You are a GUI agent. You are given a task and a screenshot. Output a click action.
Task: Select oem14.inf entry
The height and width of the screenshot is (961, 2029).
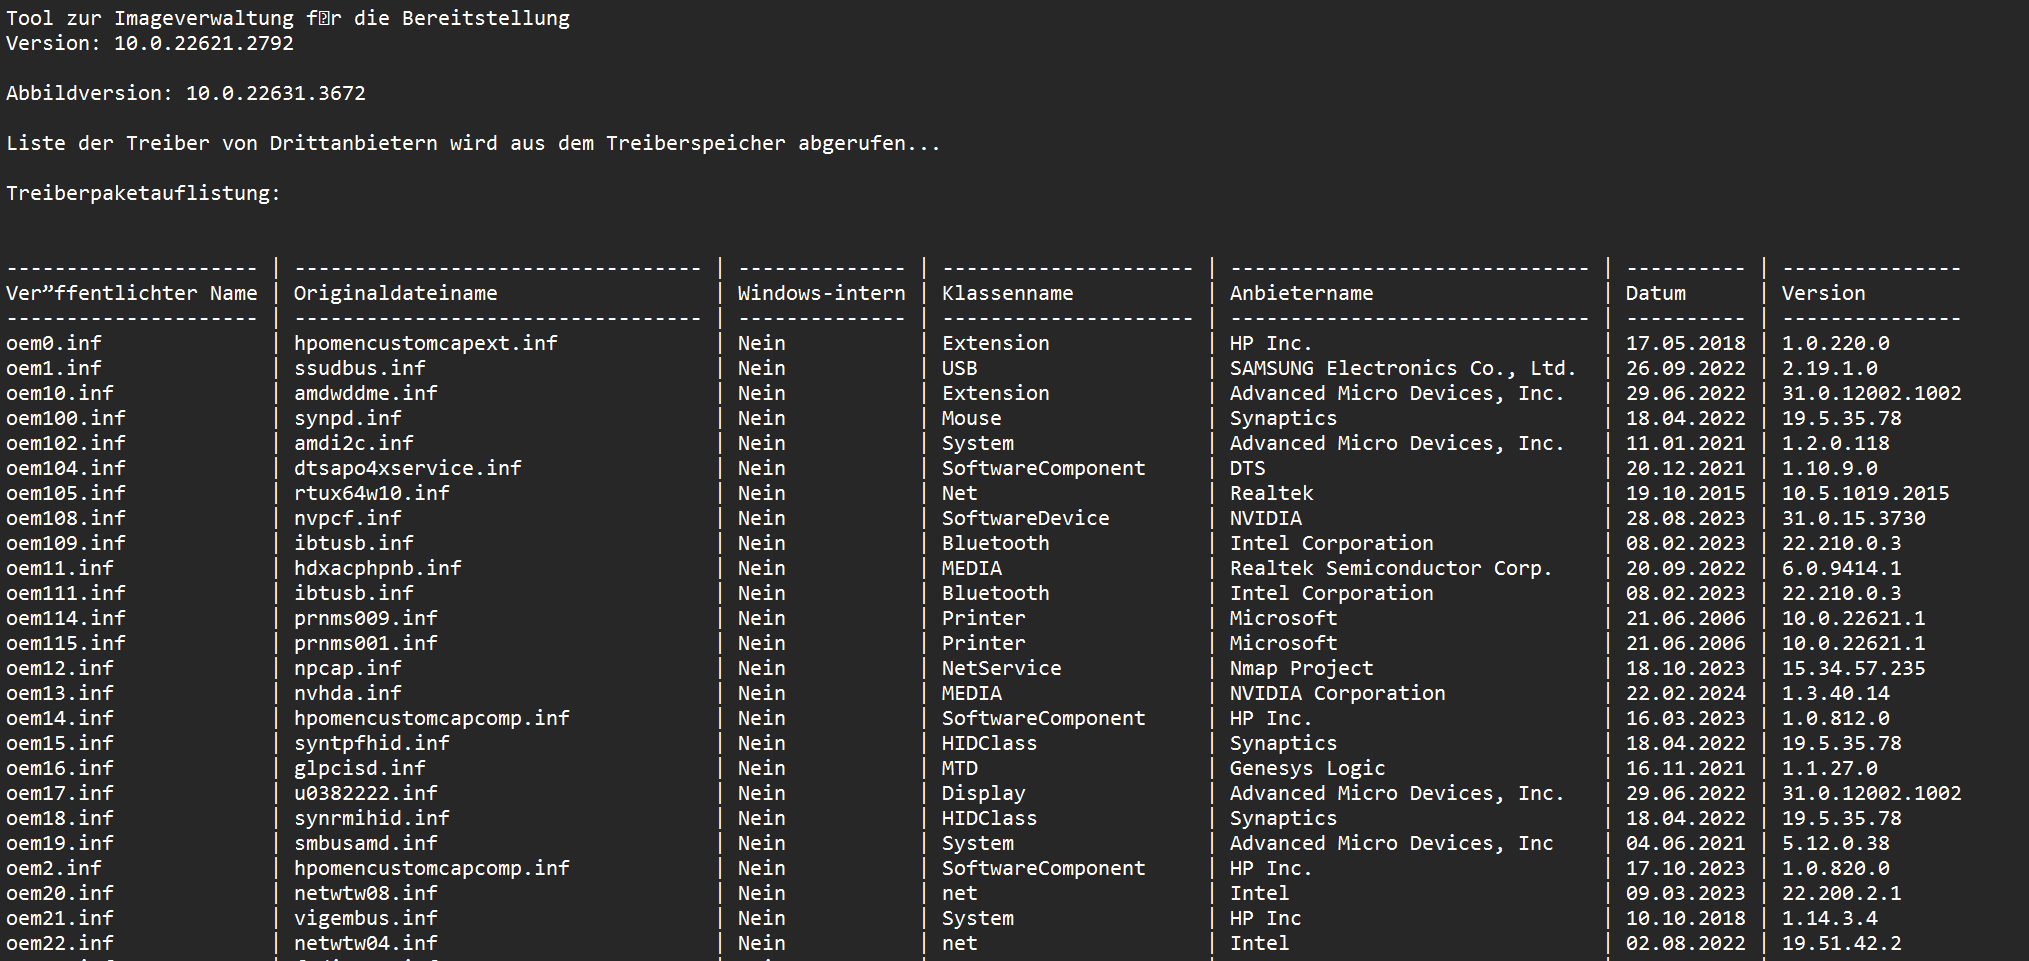(x=60, y=718)
